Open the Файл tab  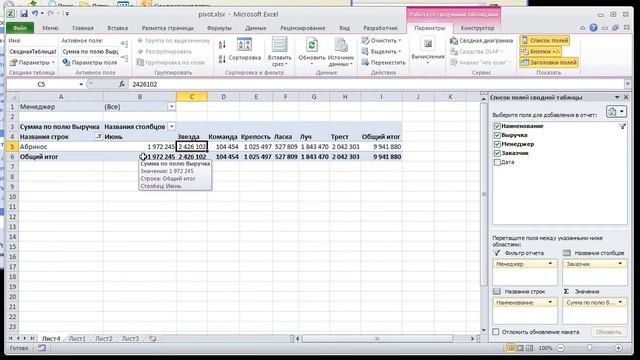coord(20,28)
